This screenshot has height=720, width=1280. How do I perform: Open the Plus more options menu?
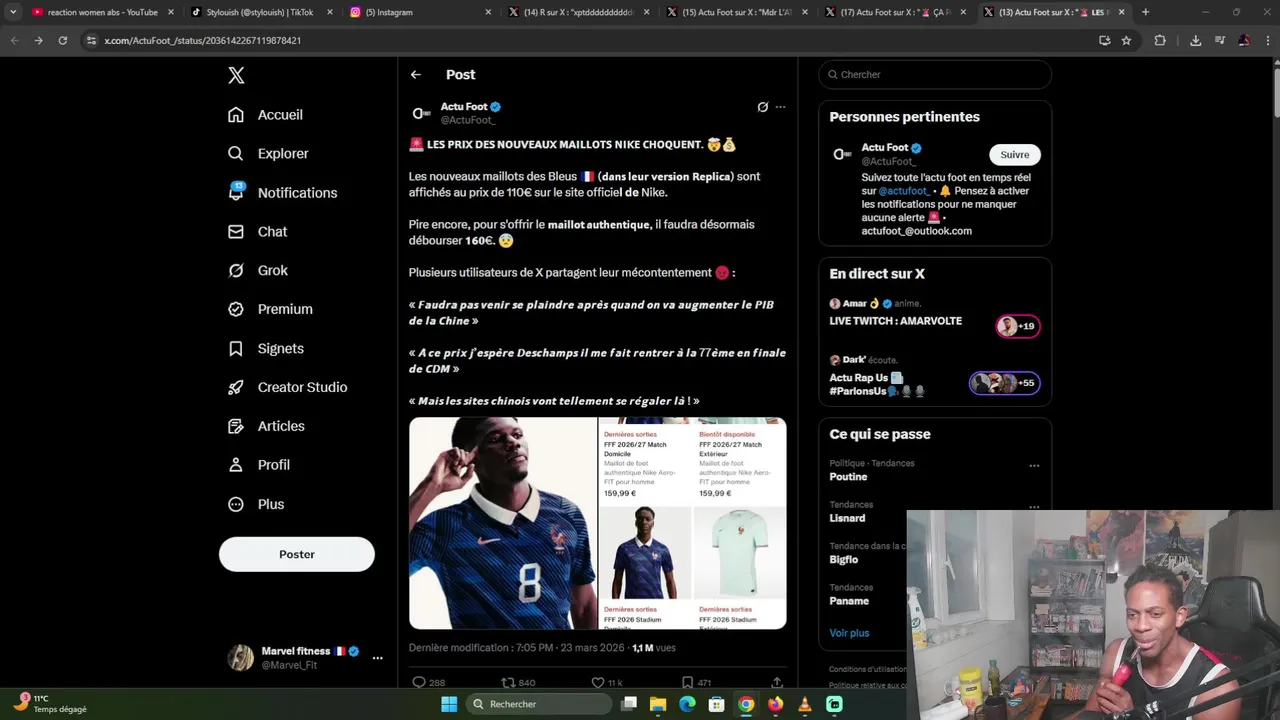pos(256,504)
